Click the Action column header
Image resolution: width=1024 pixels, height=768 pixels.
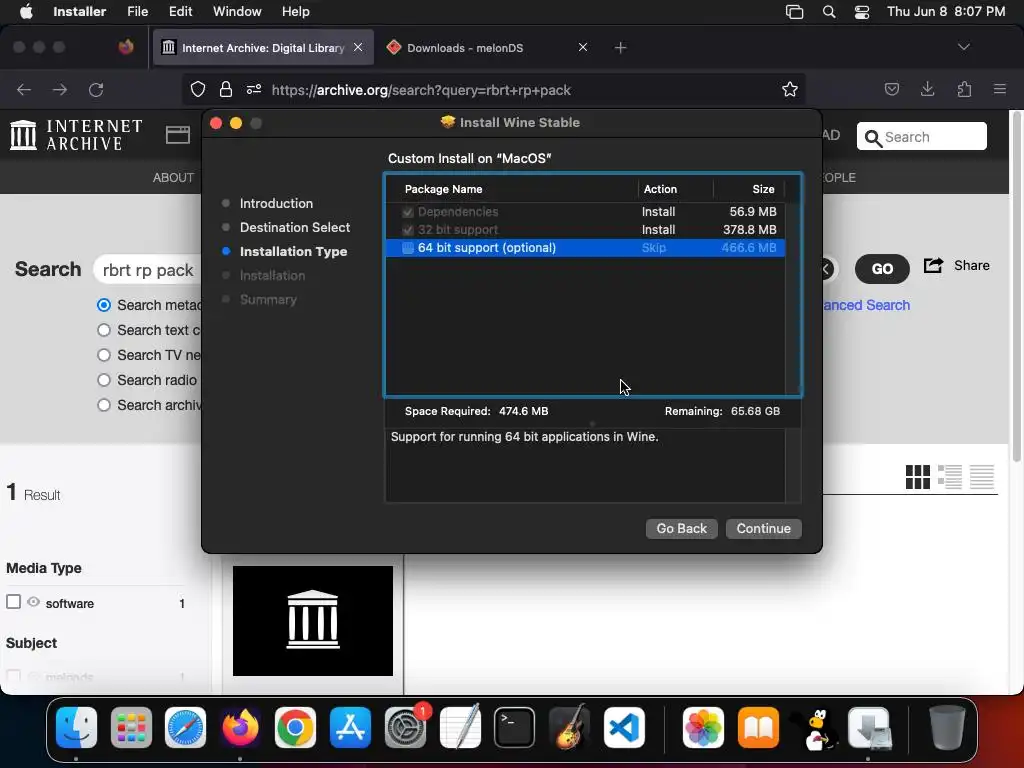pos(660,189)
